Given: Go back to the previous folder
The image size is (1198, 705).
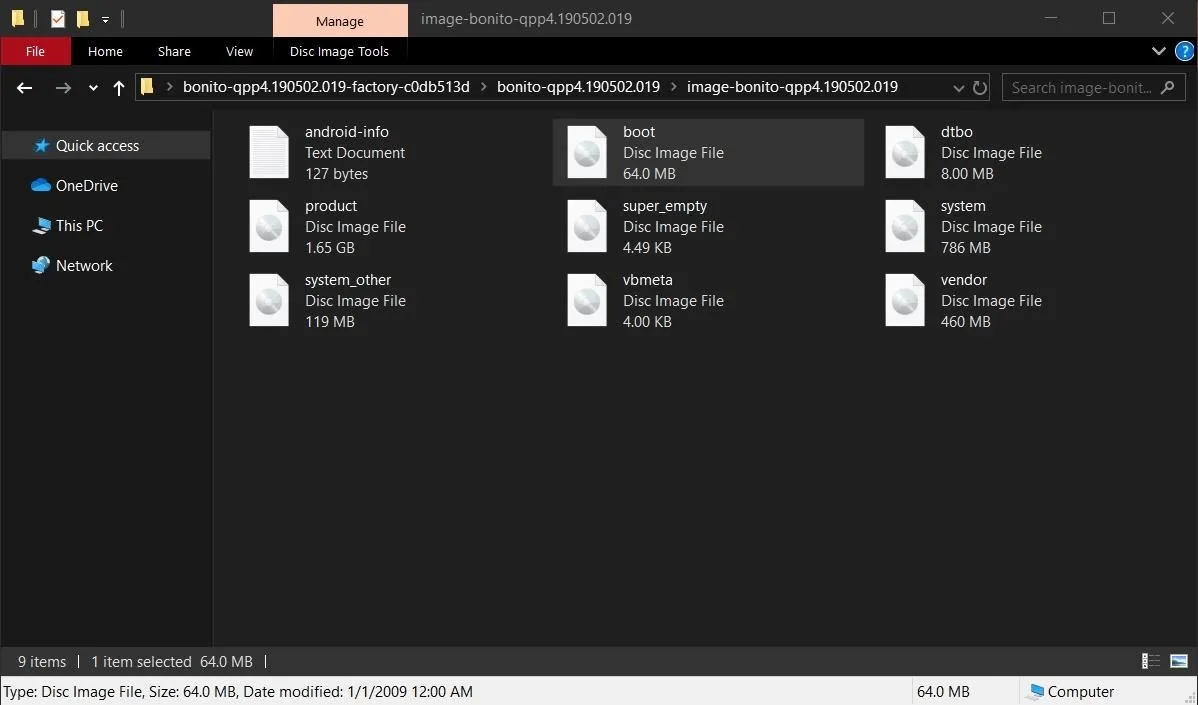Looking at the screenshot, I should [x=24, y=88].
